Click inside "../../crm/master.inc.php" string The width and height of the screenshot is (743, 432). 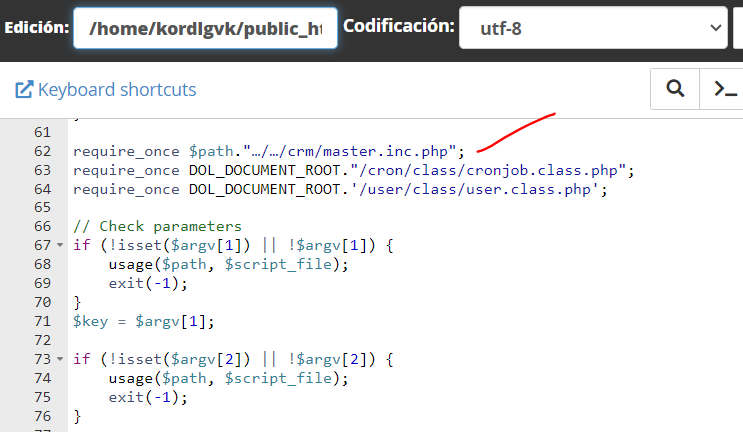click(x=349, y=152)
